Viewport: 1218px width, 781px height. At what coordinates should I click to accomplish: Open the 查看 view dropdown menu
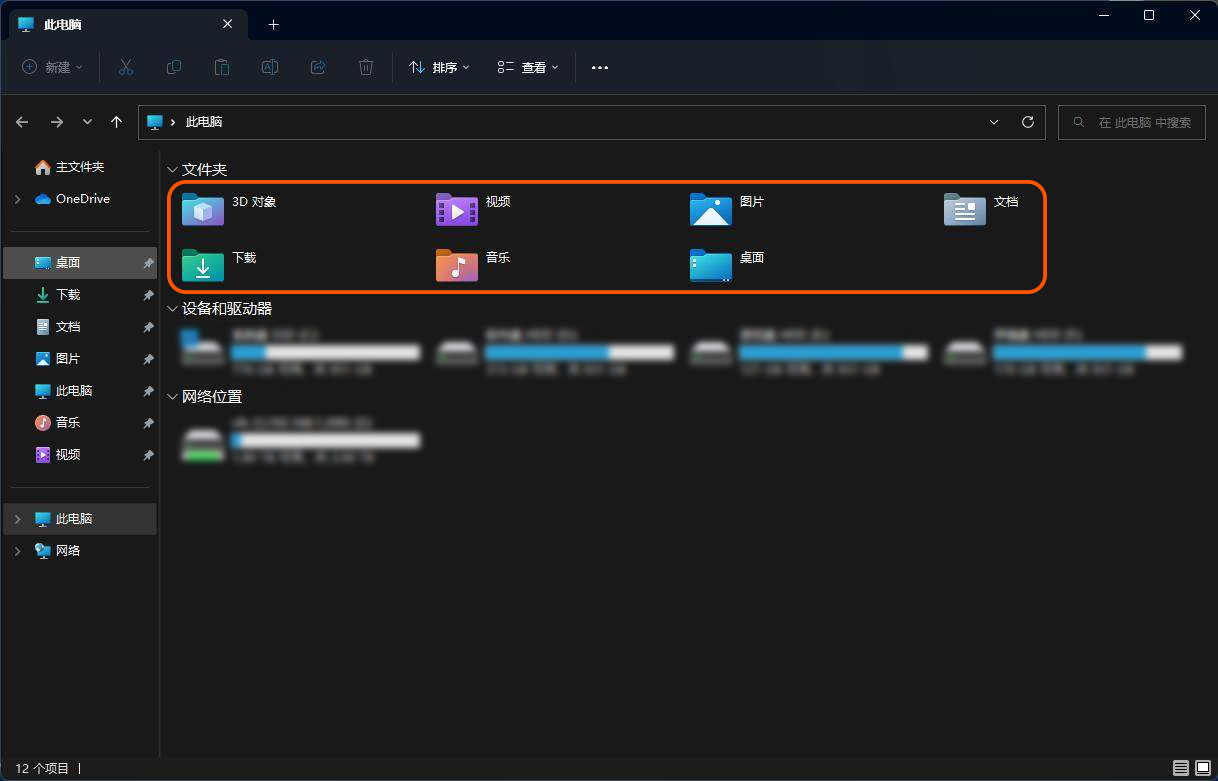pos(528,67)
